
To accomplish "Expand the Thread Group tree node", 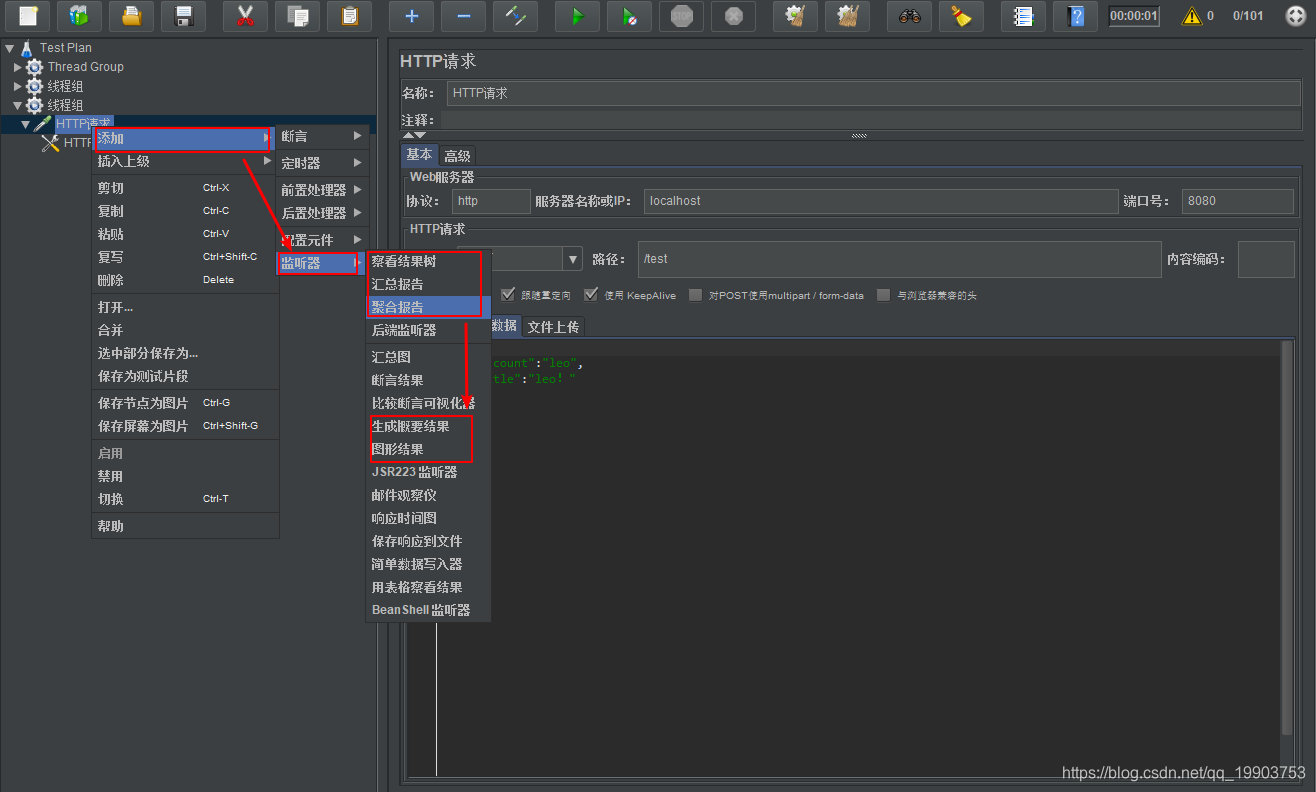I will click(x=17, y=67).
